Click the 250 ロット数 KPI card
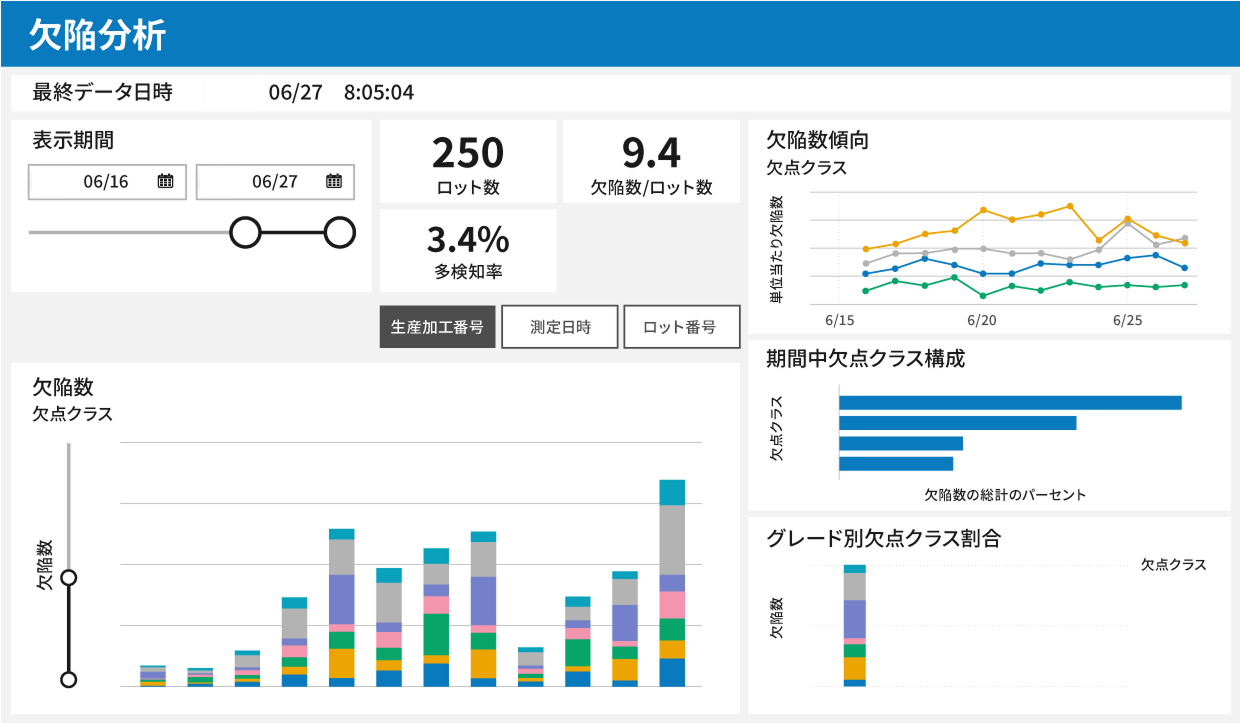Viewport: 1240px width, 723px height. (x=468, y=162)
